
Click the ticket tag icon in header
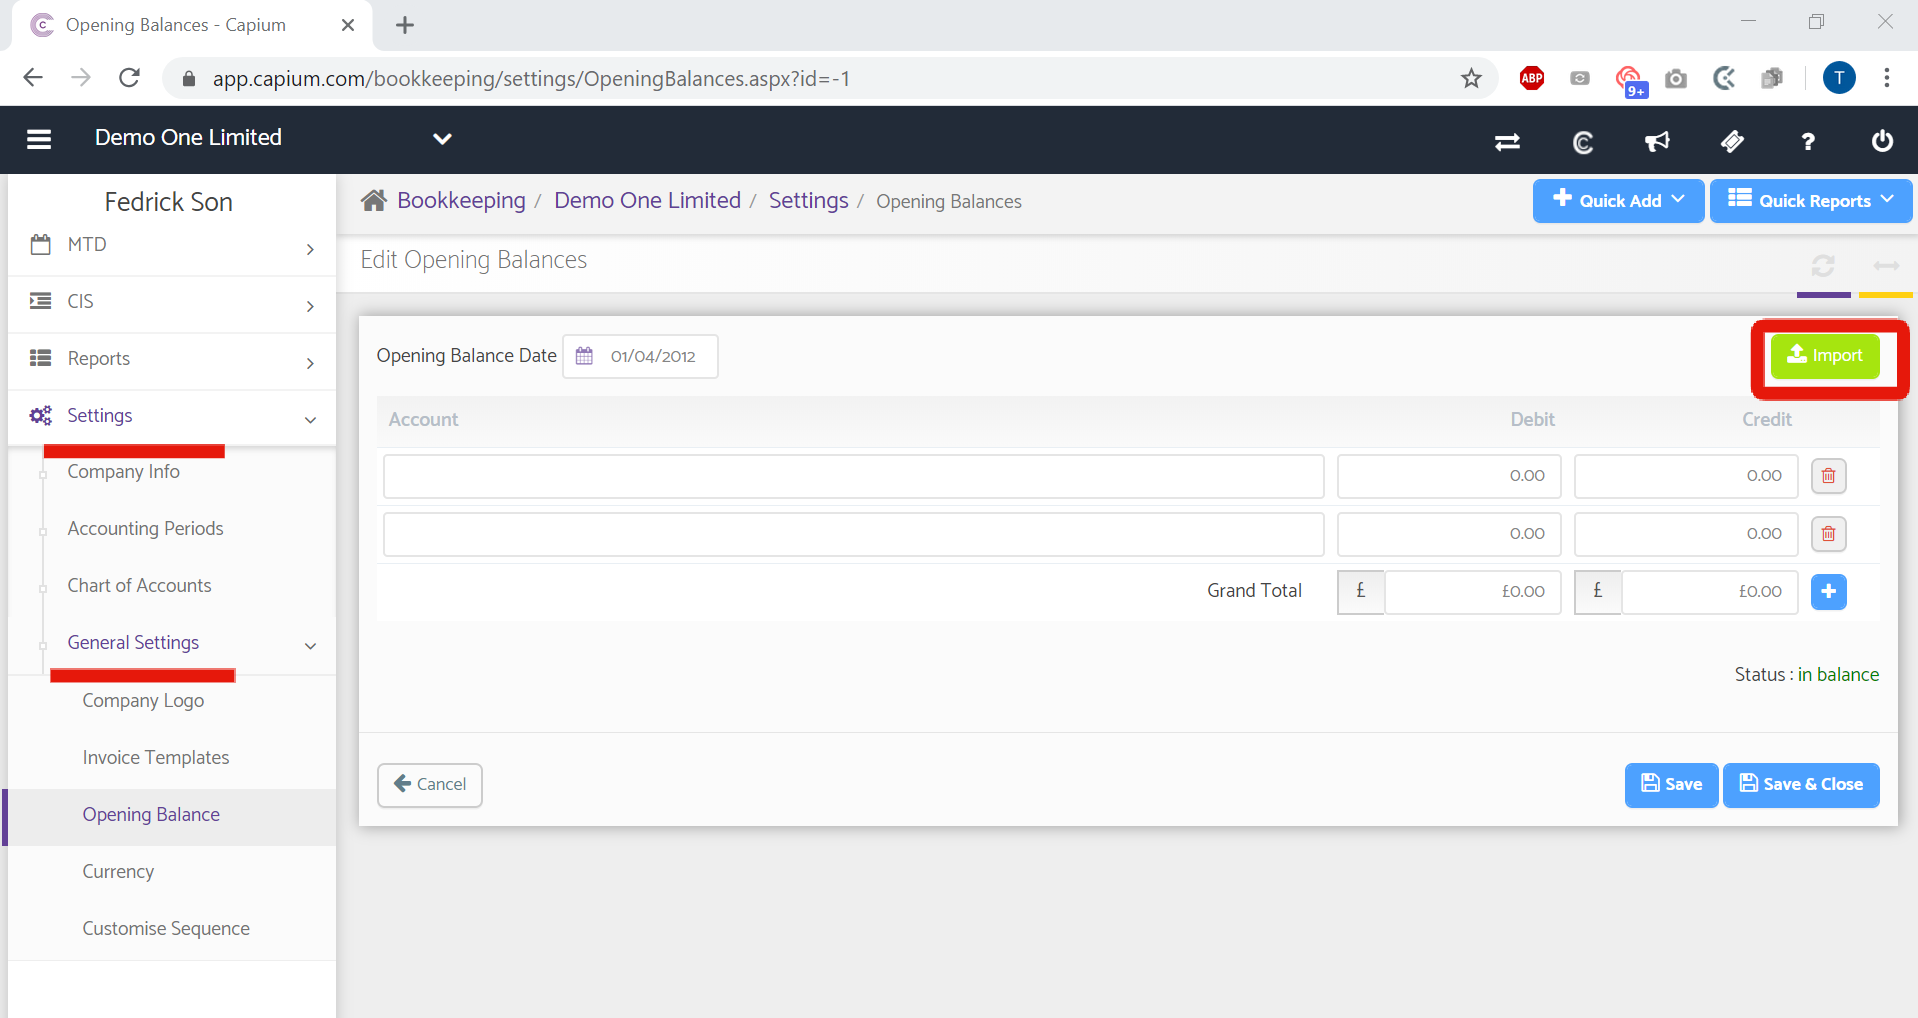pos(1732,142)
